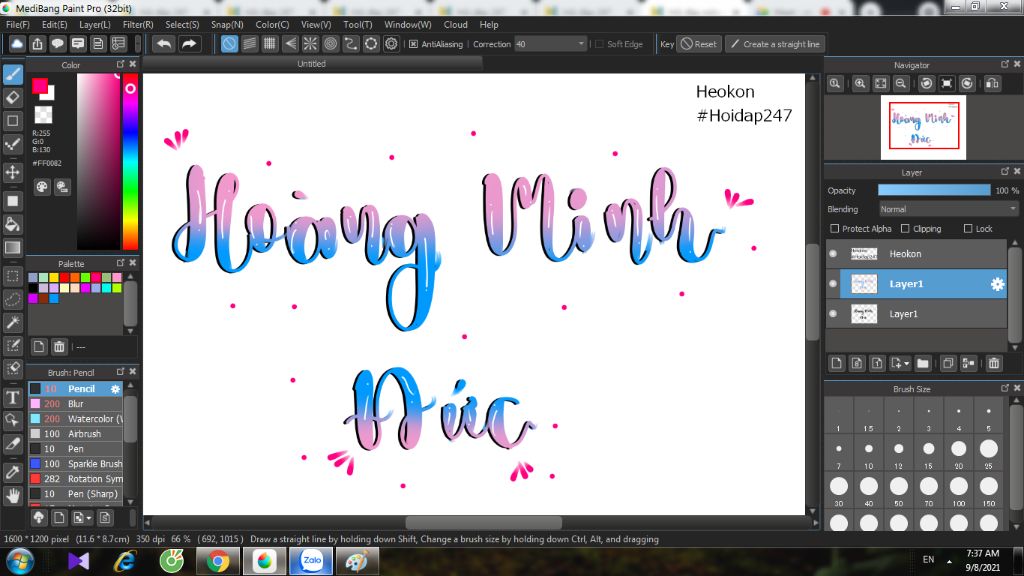This screenshot has width=1024, height=576.
Task: Pick the pink foreground color swatch
Action: click(40, 86)
